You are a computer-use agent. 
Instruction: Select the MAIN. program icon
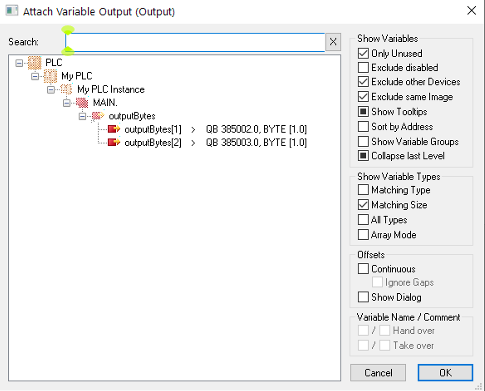pyautogui.click(x=82, y=103)
